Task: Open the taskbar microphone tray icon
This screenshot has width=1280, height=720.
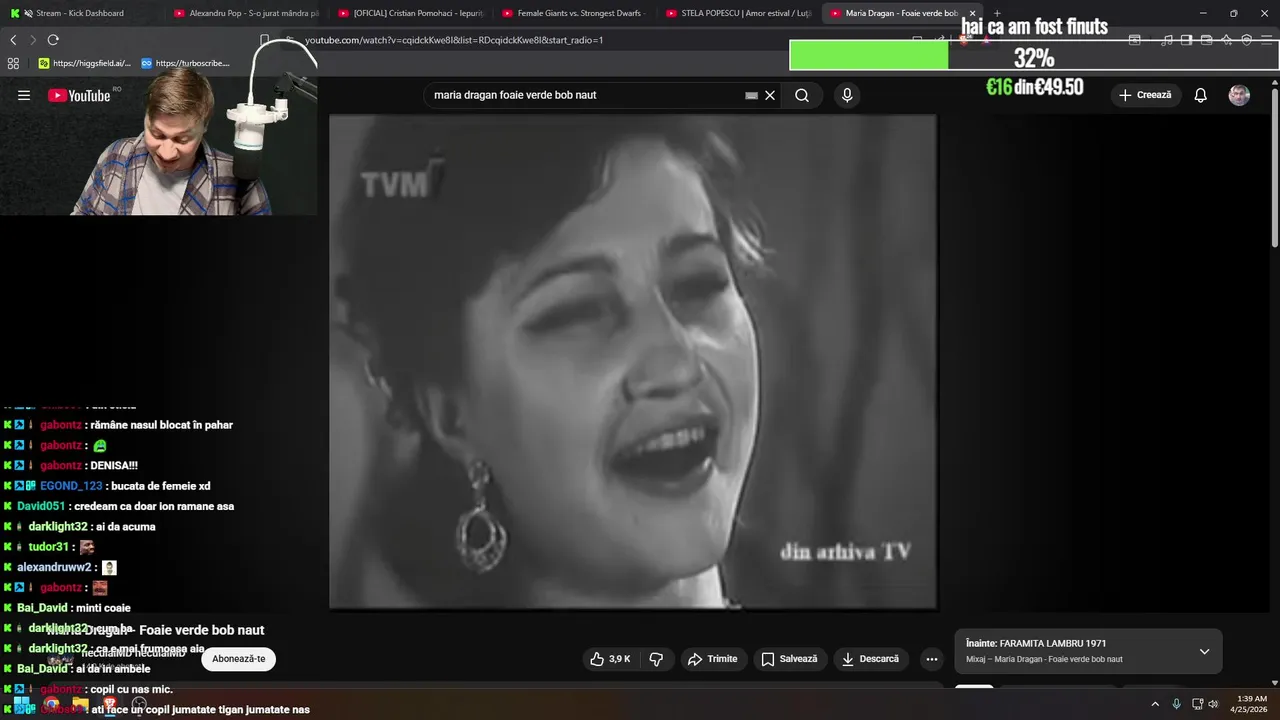Action: point(1176,704)
